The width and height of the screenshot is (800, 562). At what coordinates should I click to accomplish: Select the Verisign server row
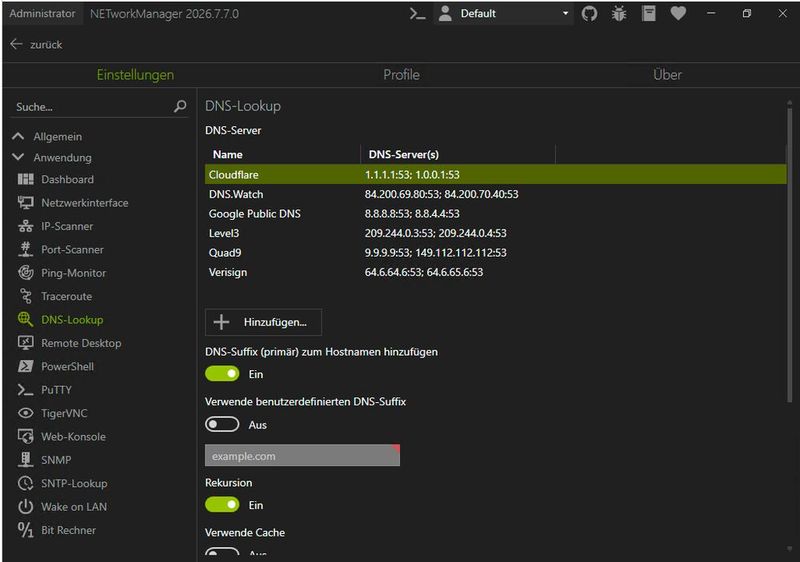(x=495, y=272)
